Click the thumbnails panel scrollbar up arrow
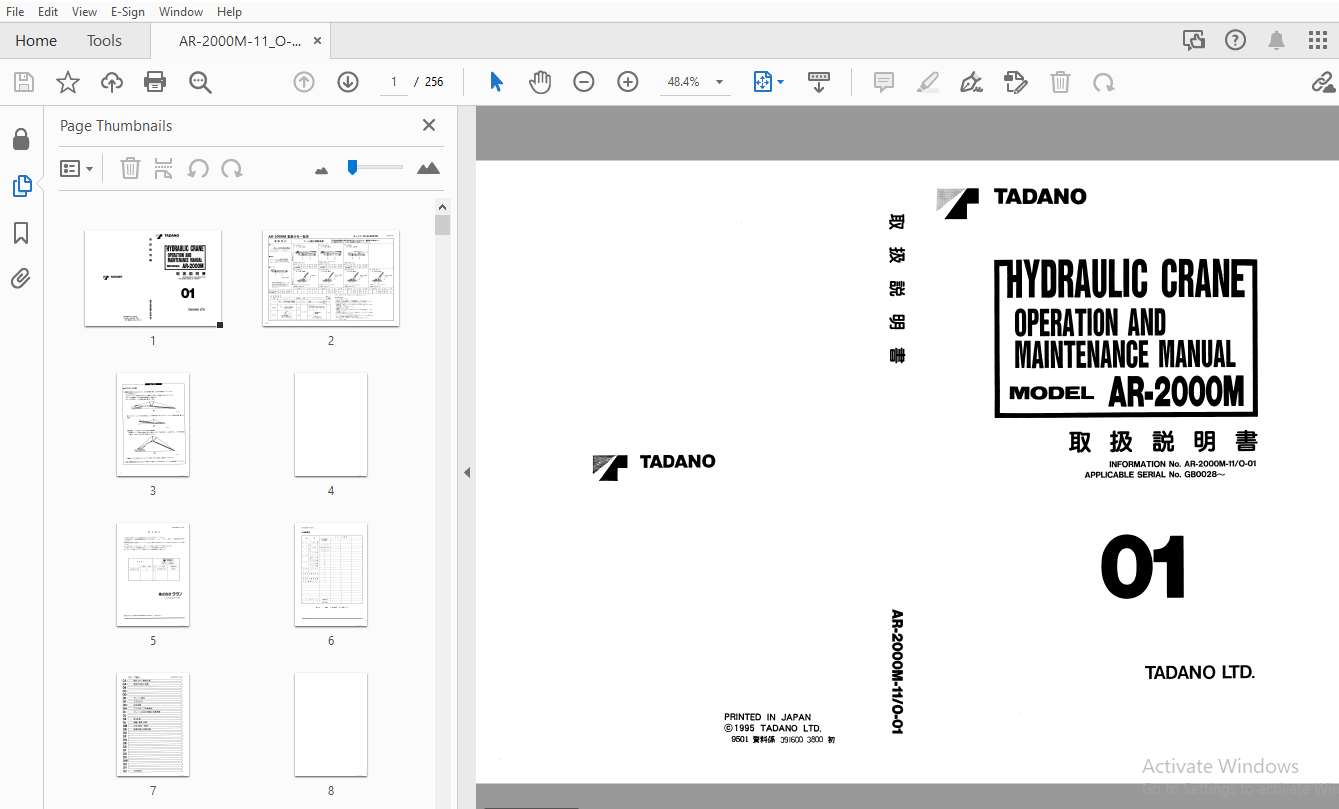1339x809 pixels. [x=442, y=207]
